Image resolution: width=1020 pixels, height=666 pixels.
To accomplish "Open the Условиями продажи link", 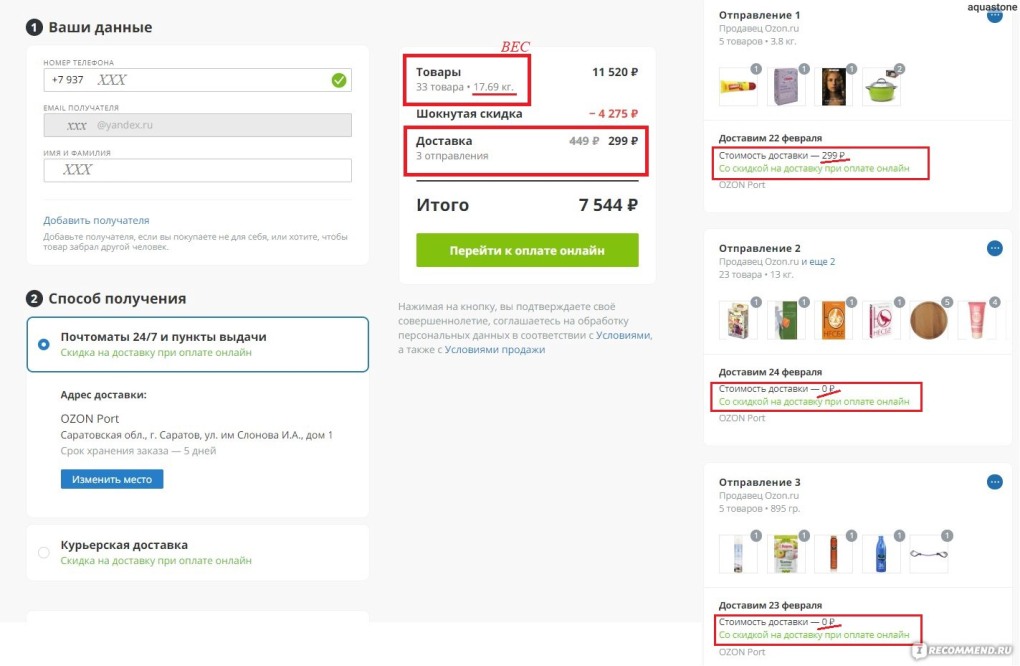I will pyautogui.click(x=494, y=350).
